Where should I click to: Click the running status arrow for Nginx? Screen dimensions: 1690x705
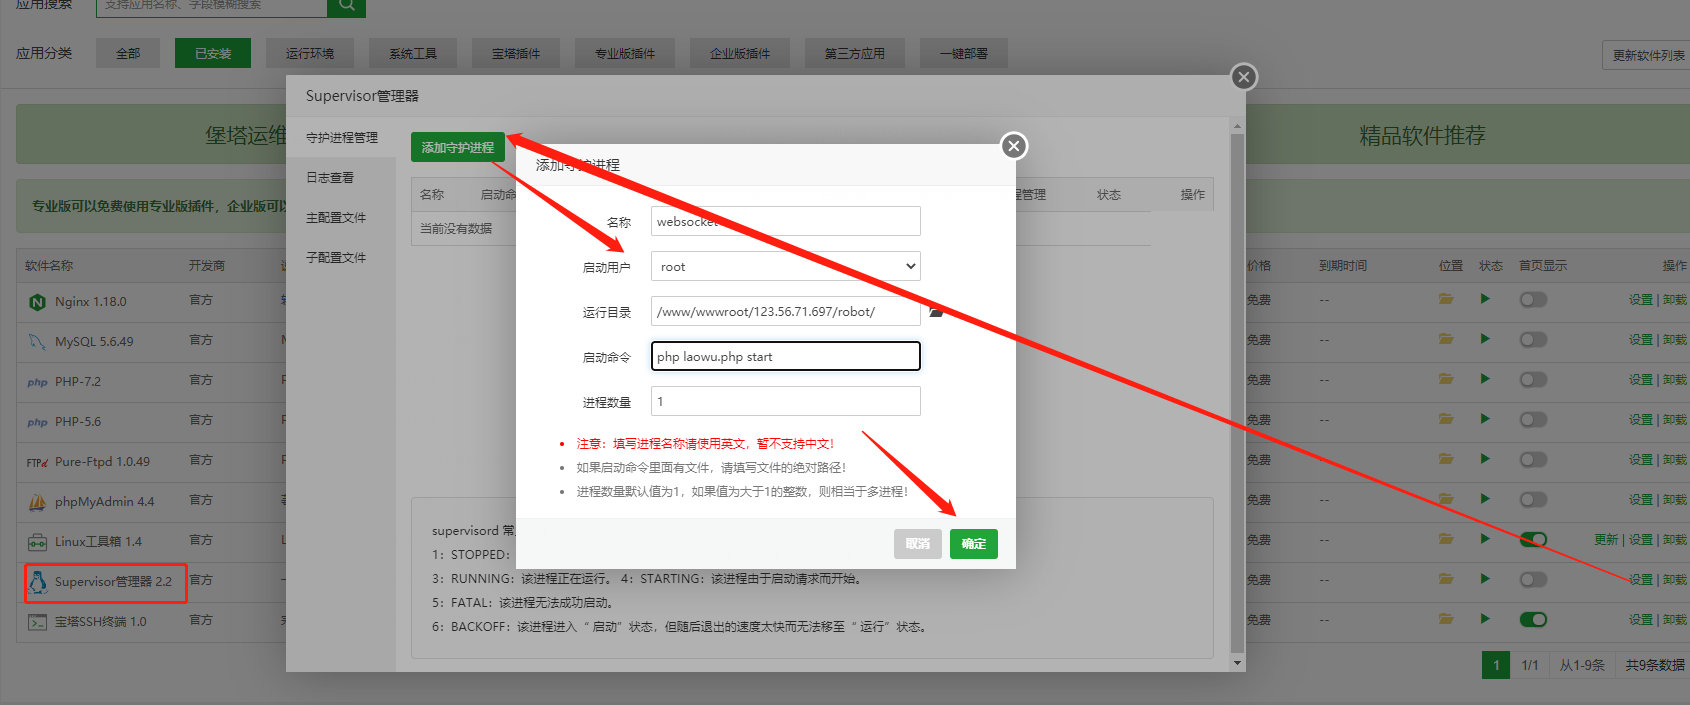pyautogui.click(x=1485, y=299)
